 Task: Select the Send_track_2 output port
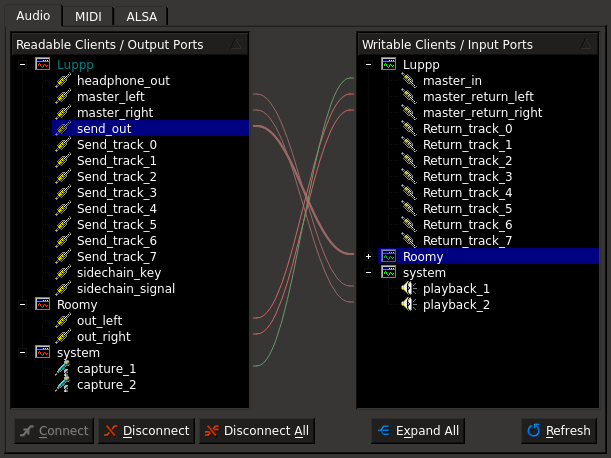pos(117,177)
